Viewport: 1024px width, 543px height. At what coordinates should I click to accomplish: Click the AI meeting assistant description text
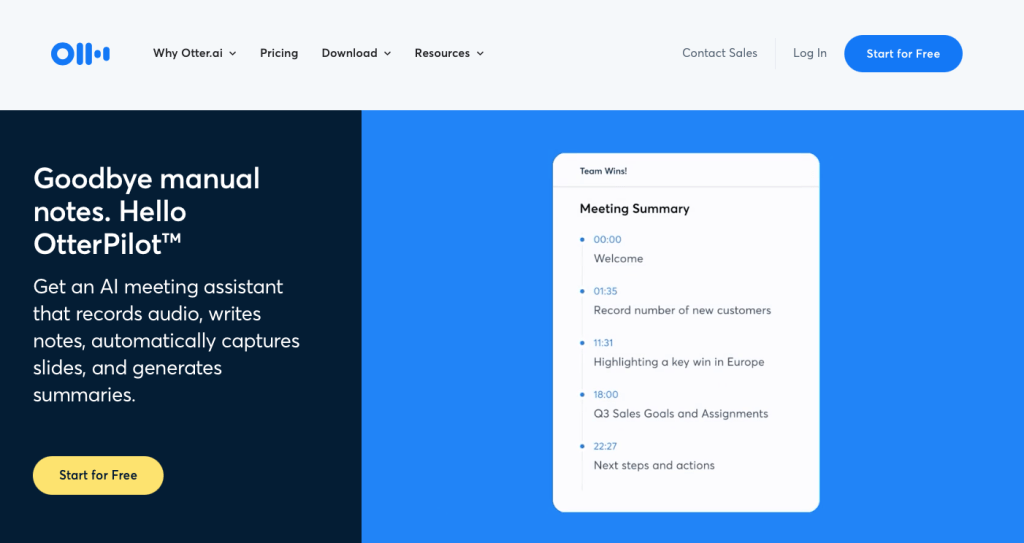(167, 340)
